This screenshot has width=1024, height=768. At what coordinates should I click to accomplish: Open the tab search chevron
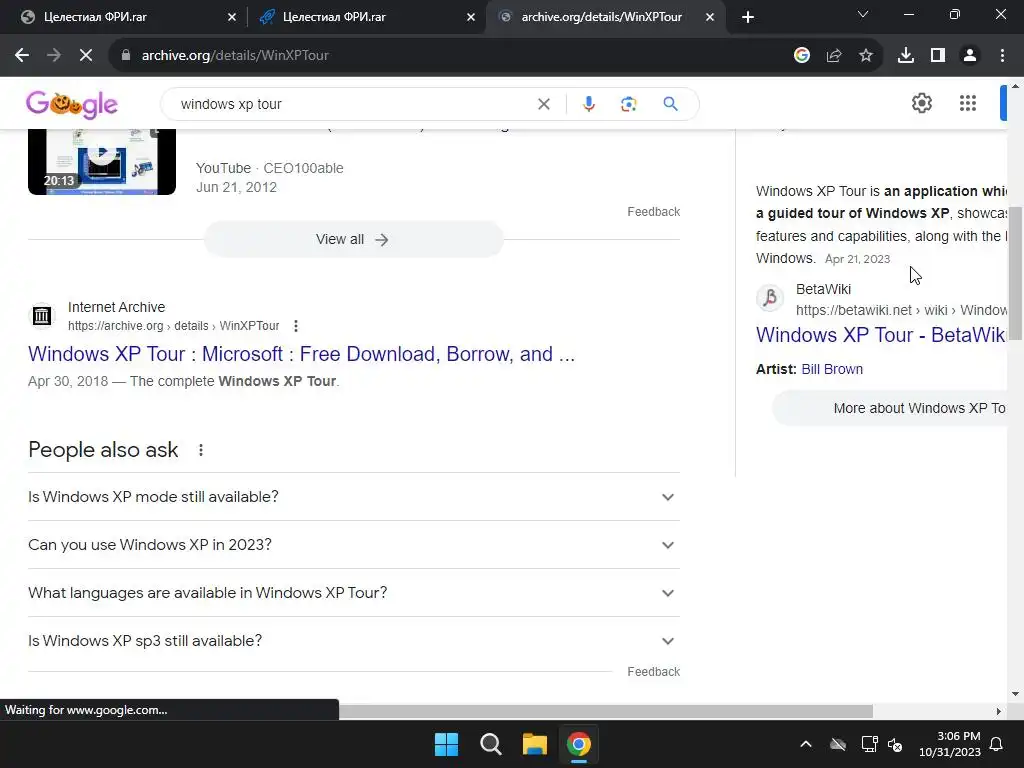[863, 14]
